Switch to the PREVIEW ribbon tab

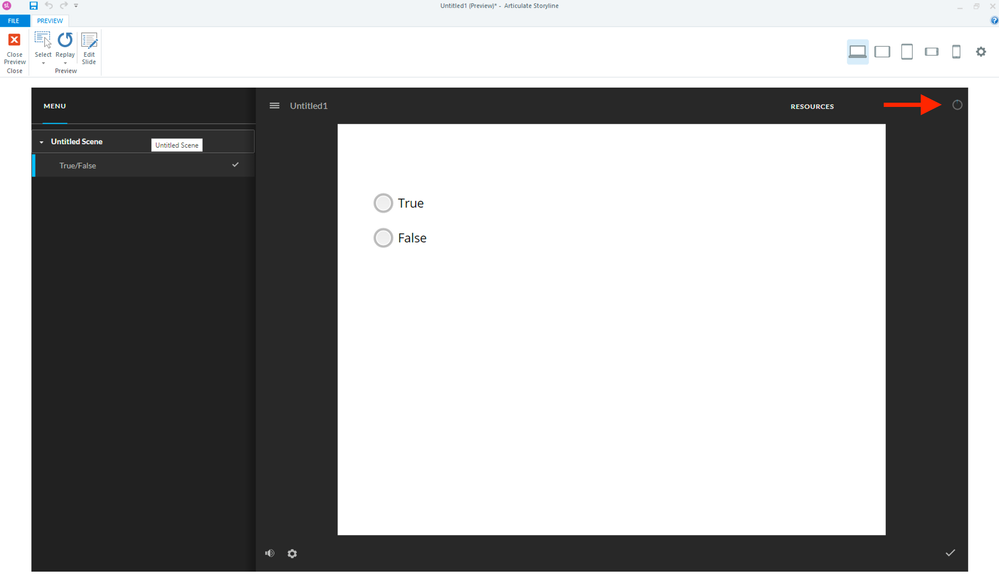point(50,21)
